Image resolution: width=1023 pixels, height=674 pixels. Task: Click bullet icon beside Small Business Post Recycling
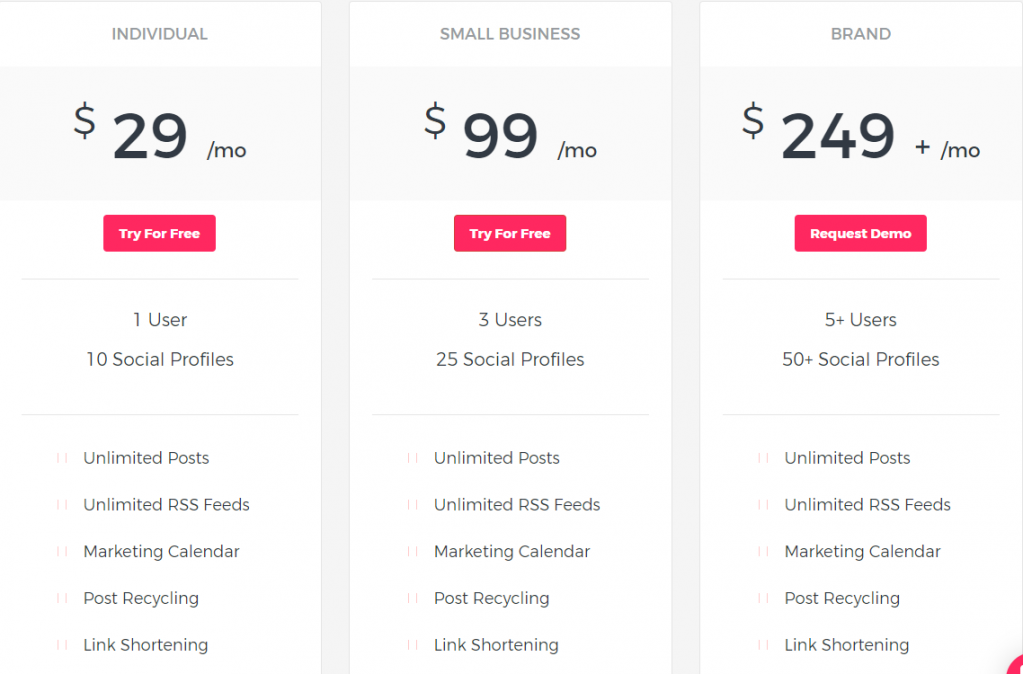412,598
